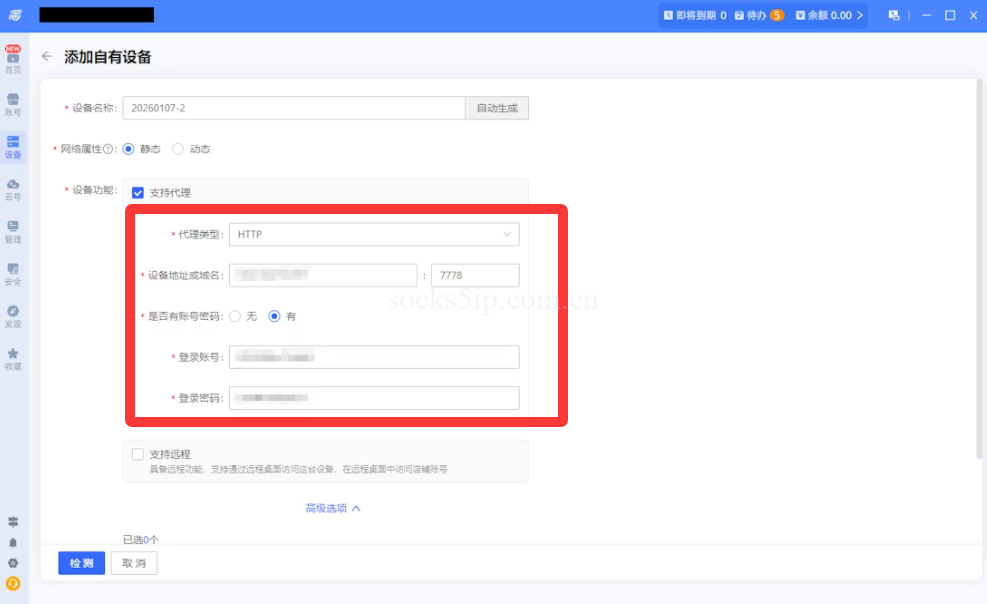This screenshot has height=604, width=987.
Task: Click the 登录密码 login password field
Action: pos(375,398)
